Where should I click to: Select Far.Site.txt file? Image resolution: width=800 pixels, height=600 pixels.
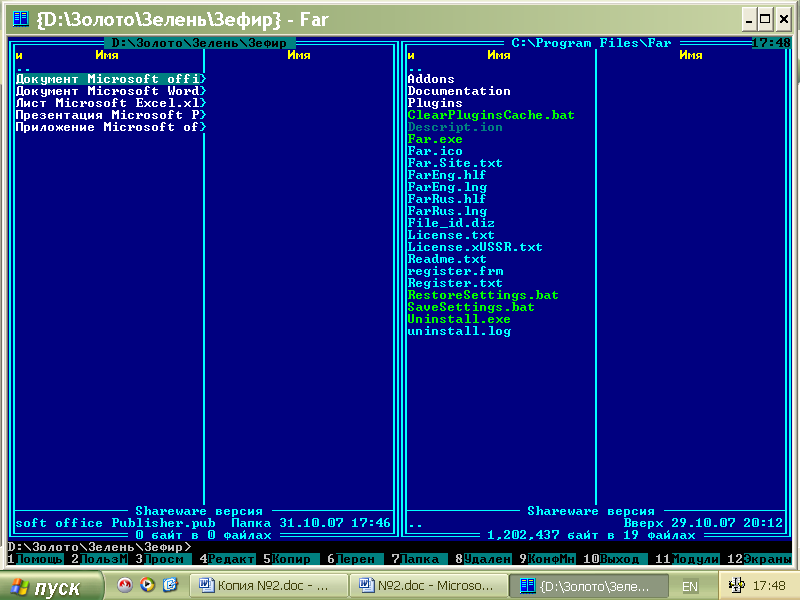click(455, 163)
